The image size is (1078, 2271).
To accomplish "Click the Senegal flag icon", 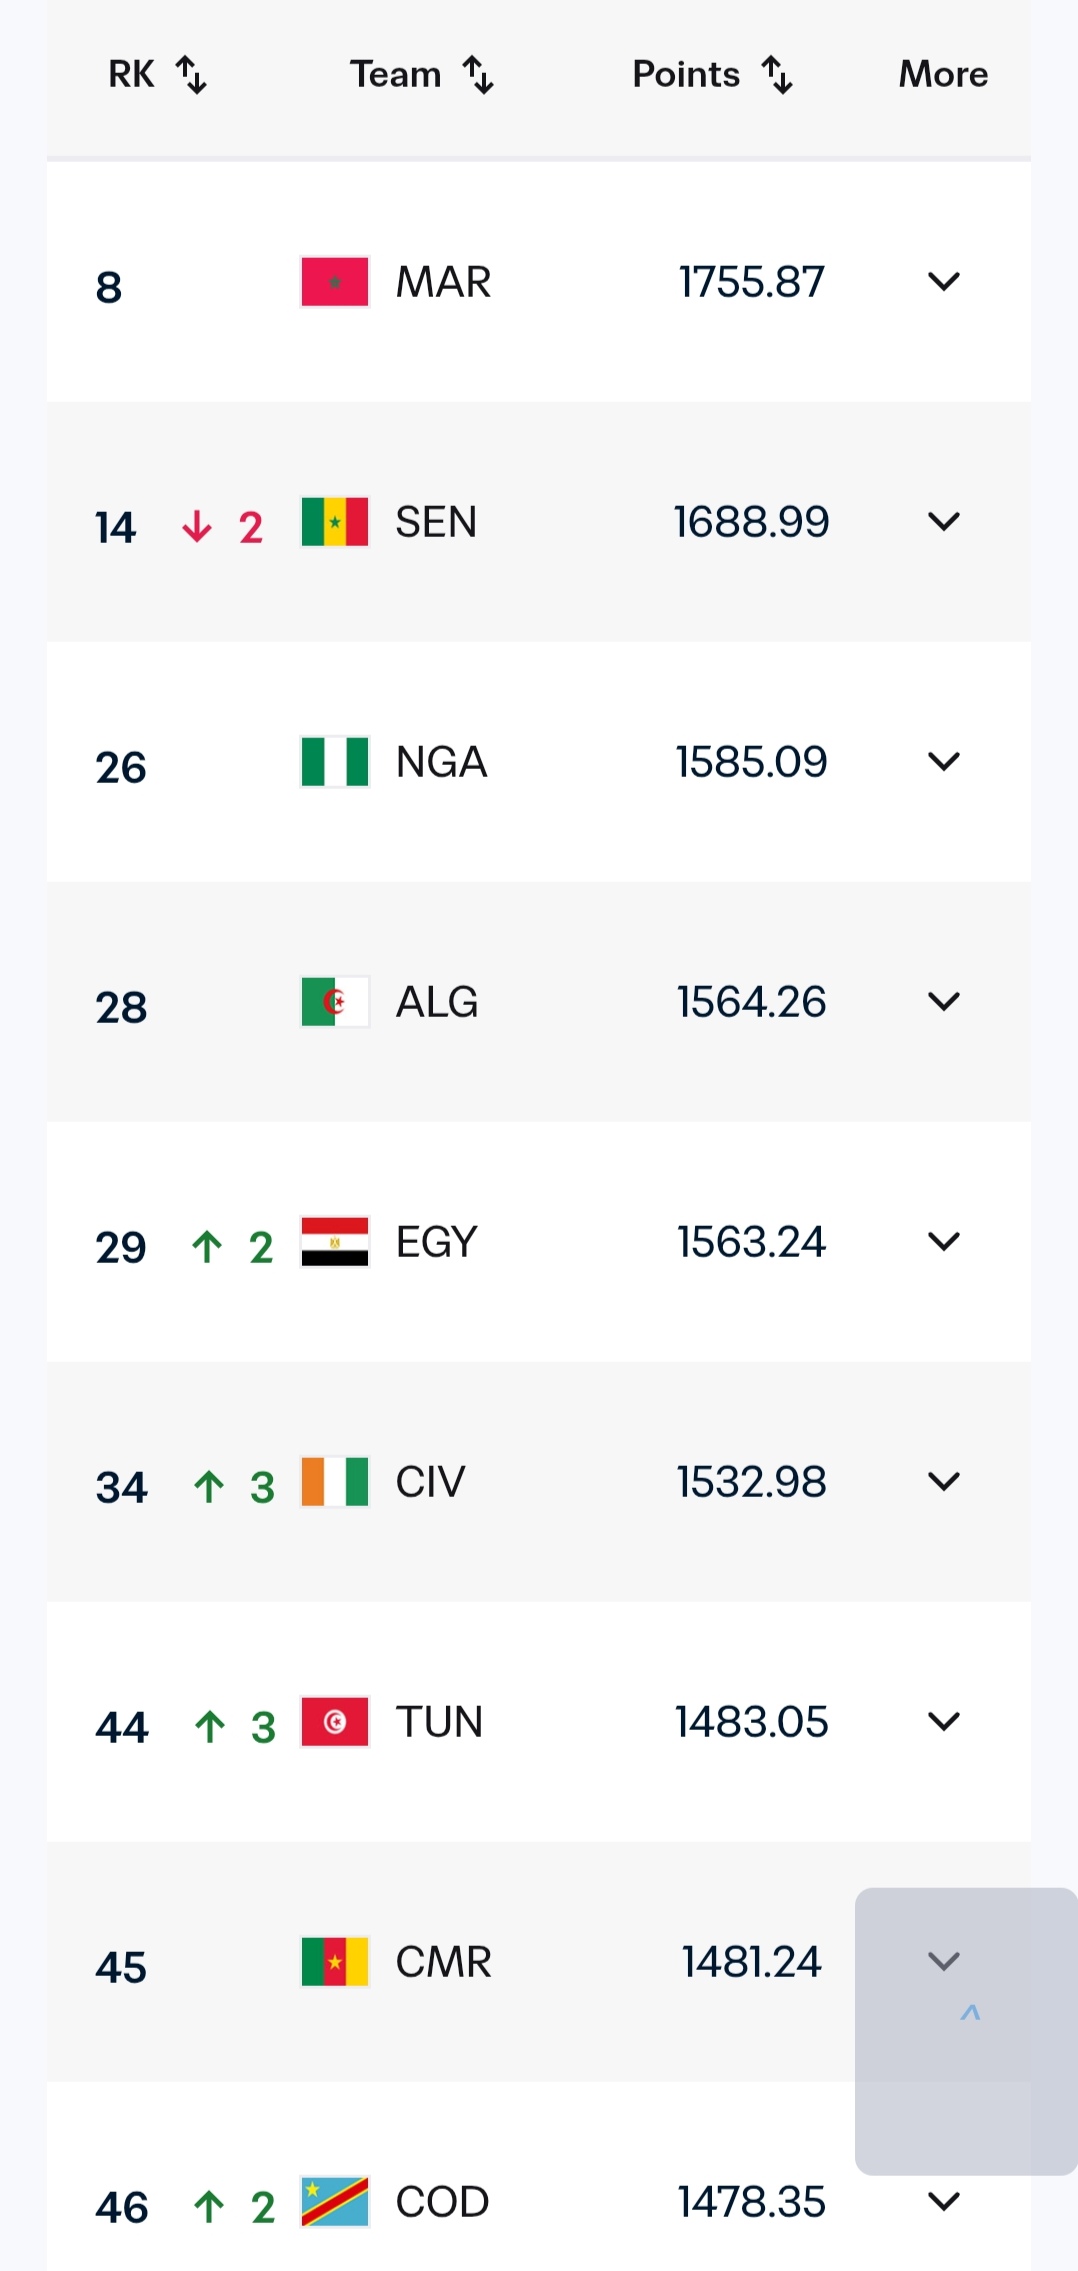I will coord(335,522).
